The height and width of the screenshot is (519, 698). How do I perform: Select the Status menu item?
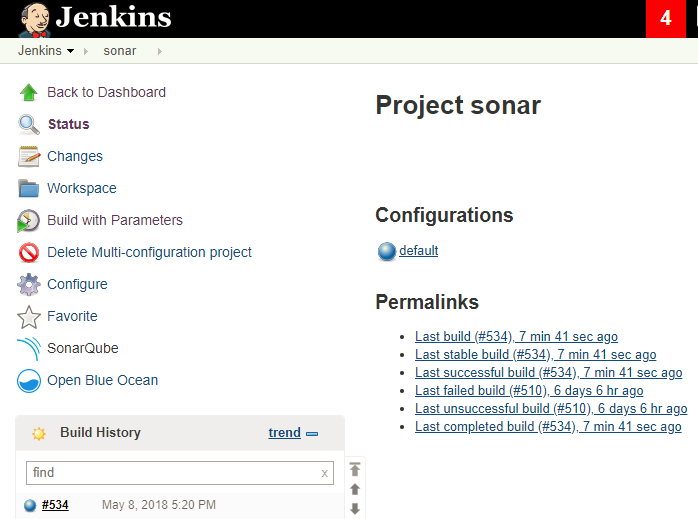[x=69, y=124]
